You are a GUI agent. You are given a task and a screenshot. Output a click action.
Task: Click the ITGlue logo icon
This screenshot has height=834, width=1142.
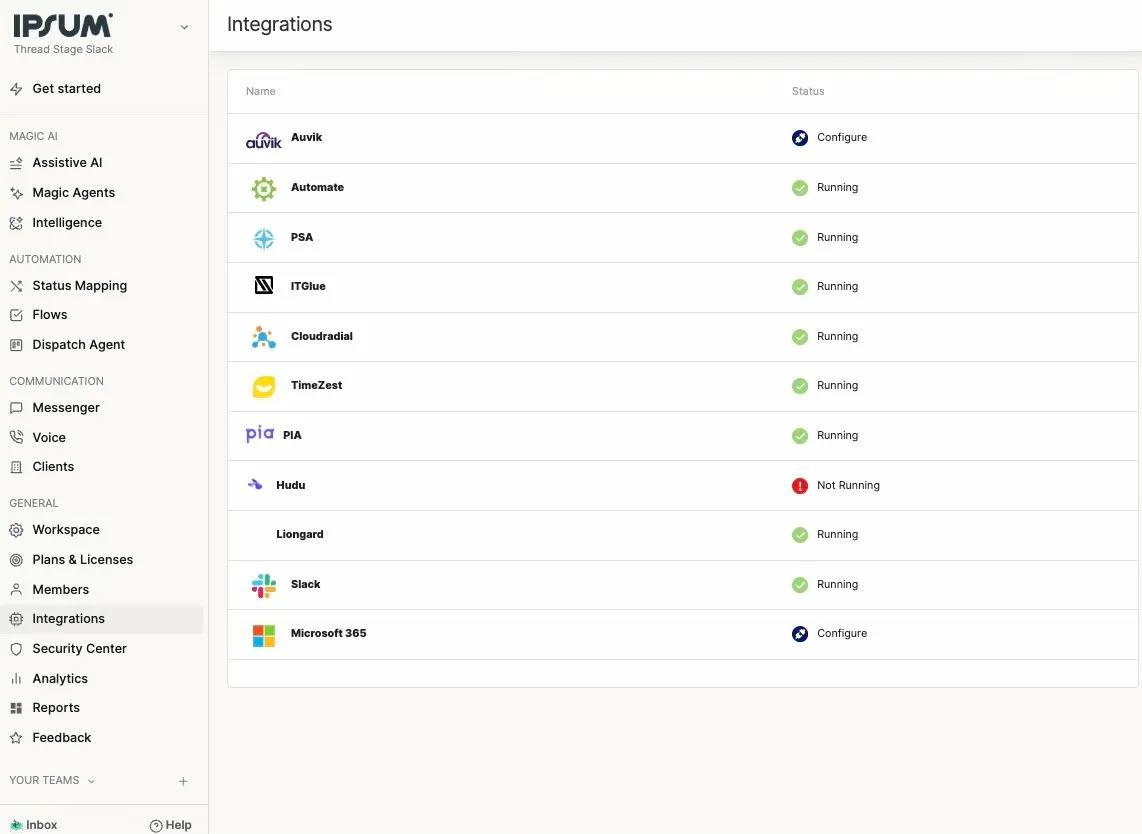[264, 286]
